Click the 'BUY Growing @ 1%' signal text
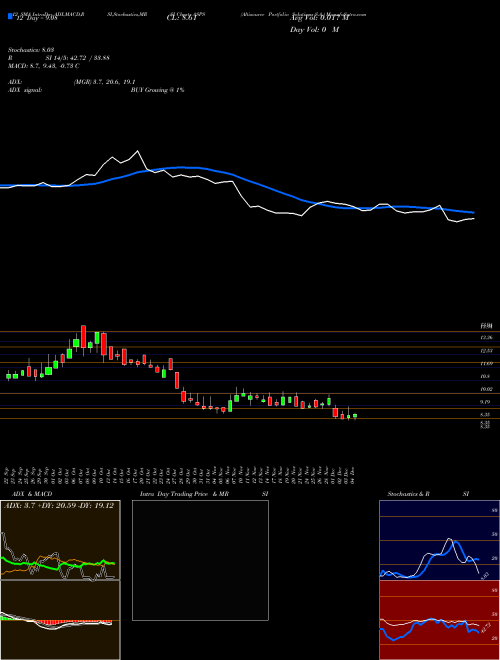 point(157,90)
